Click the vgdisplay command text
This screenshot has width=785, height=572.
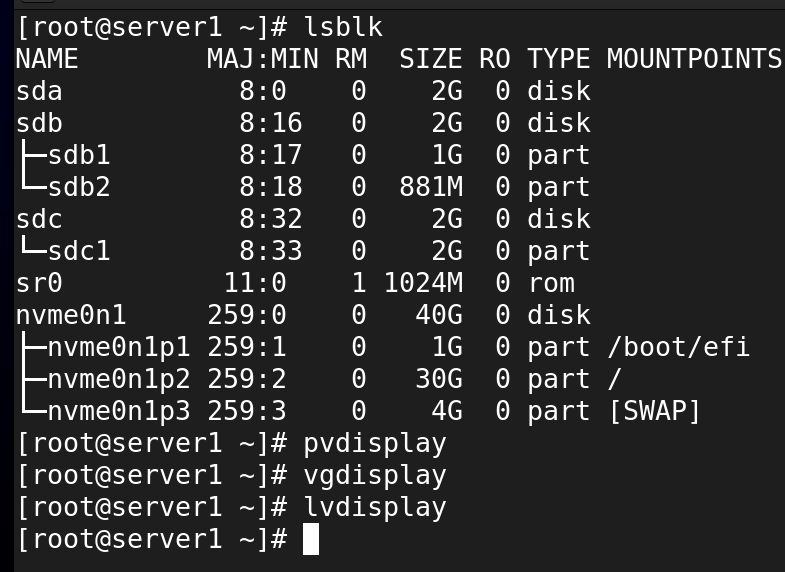click(x=374, y=476)
